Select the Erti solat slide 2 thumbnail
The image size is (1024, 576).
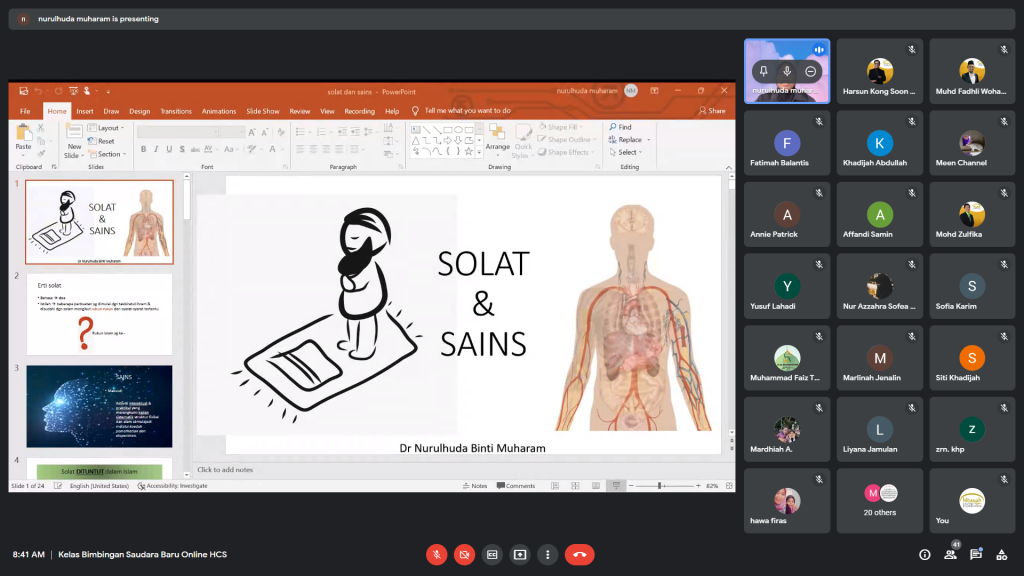(x=99, y=314)
